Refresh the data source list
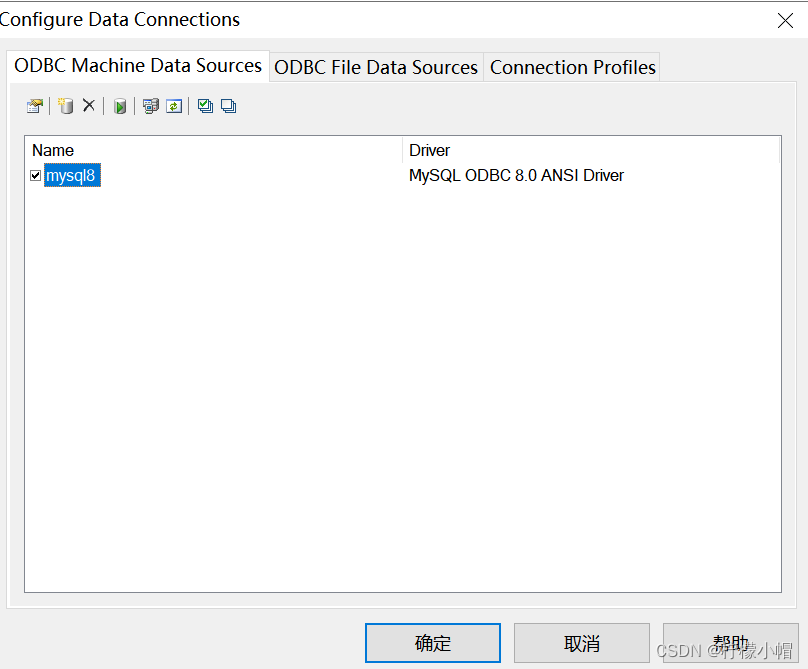The width and height of the screenshot is (808, 669). click(x=174, y=106)
